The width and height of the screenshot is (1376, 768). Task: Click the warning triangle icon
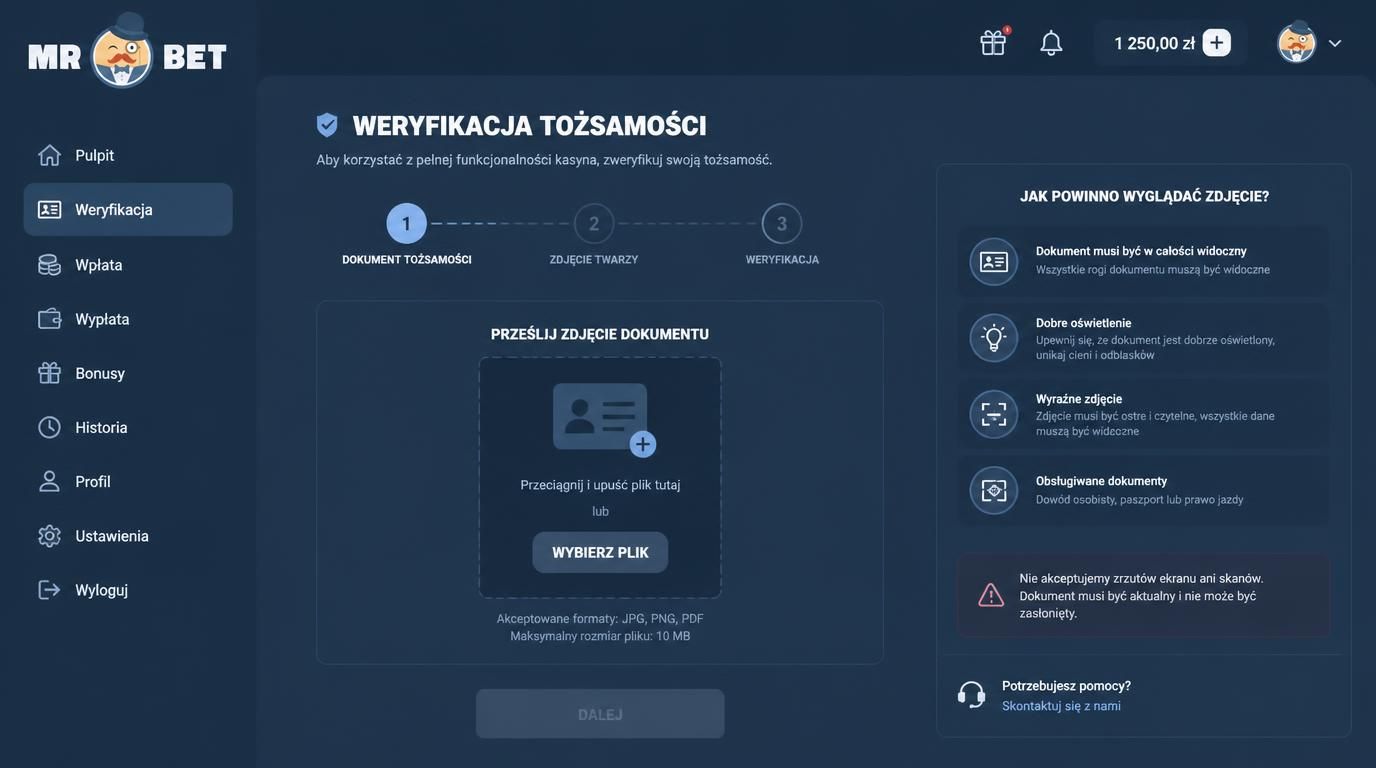[991, 595]
